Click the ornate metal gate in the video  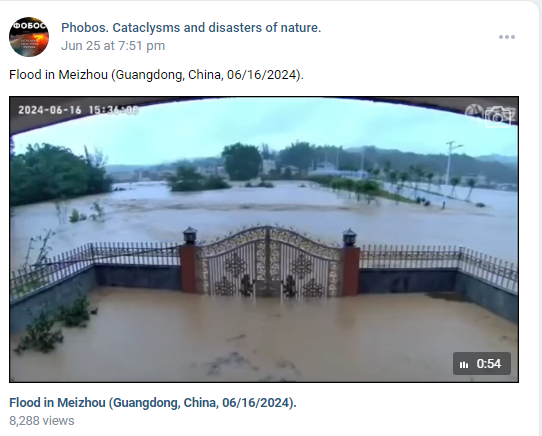269,262
